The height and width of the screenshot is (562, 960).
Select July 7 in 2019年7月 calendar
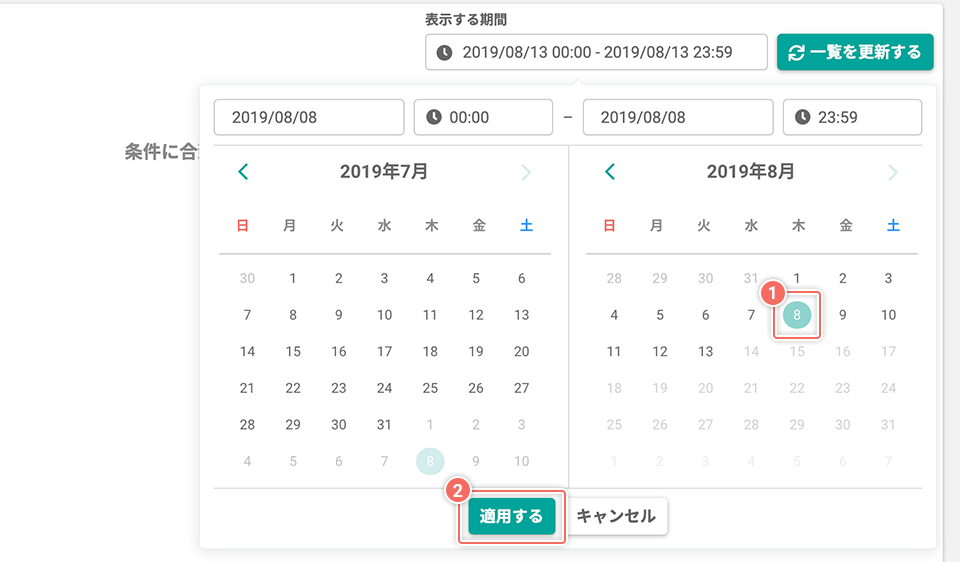coord(247,315)
